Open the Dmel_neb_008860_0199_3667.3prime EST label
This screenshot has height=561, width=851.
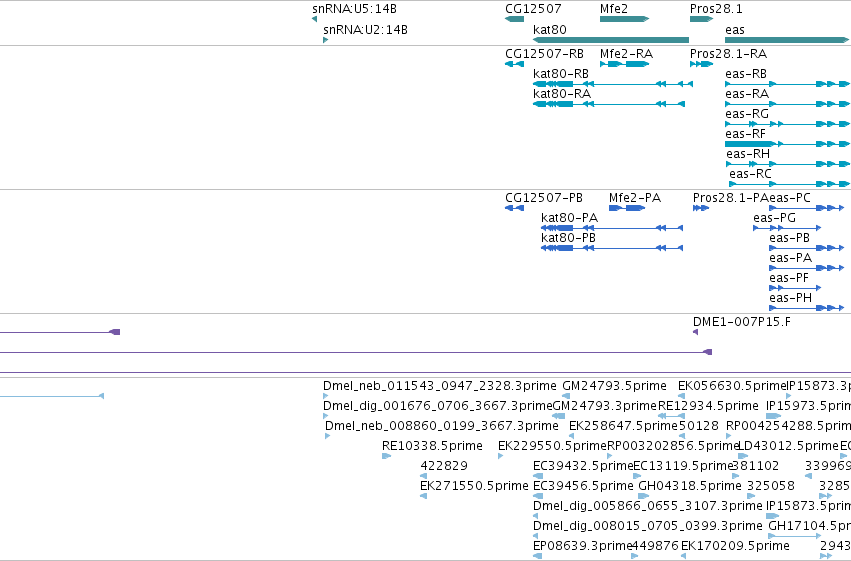tap(441, 426)
